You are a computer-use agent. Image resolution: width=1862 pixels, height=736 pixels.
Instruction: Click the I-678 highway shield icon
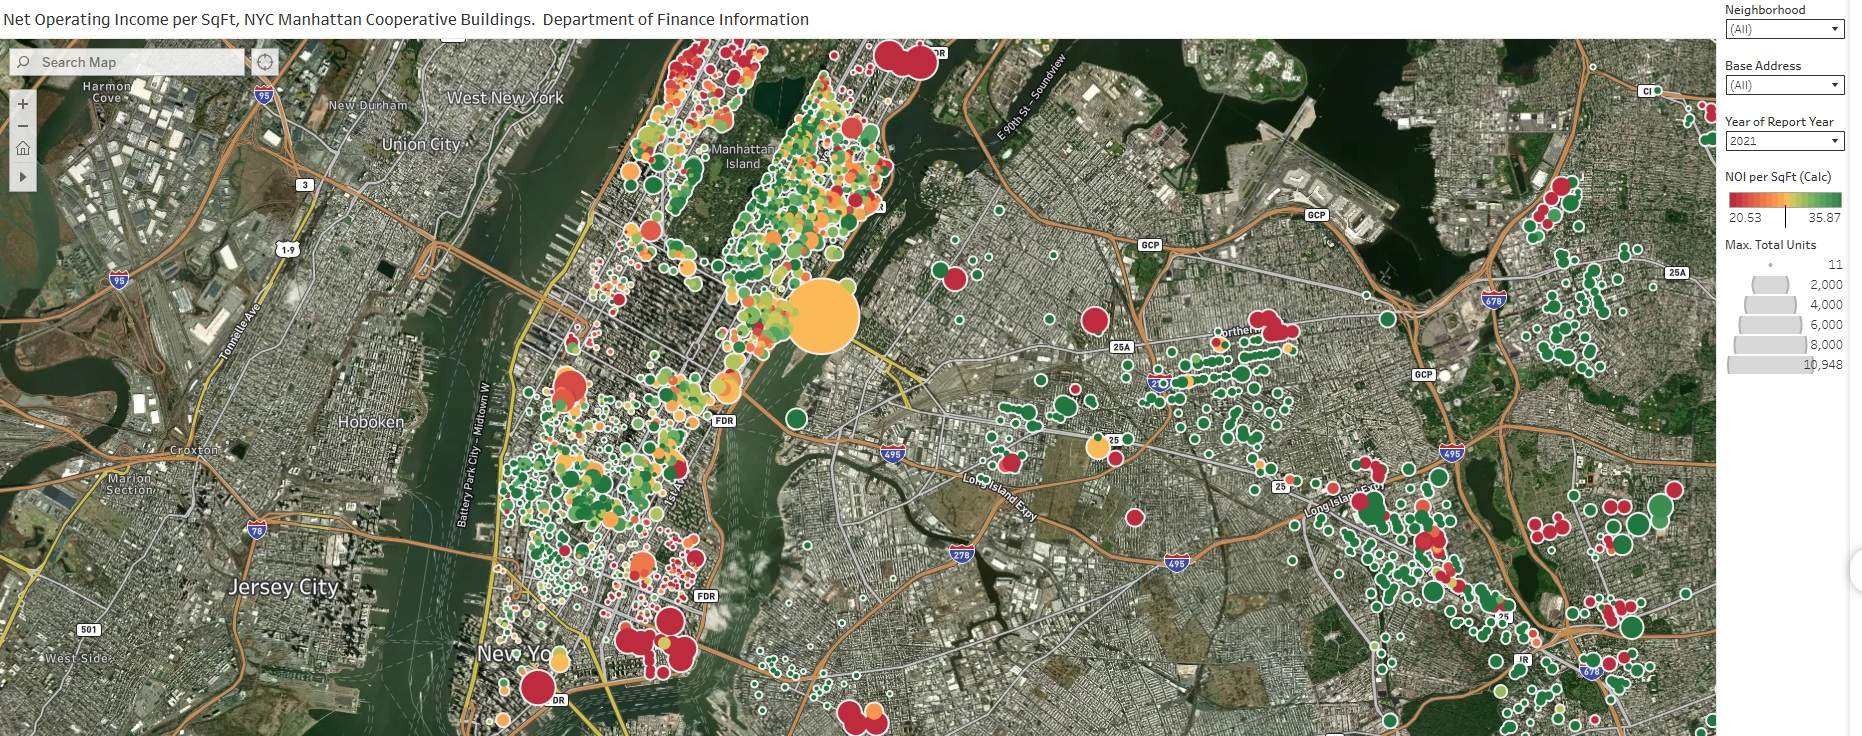pos(1492,300)
